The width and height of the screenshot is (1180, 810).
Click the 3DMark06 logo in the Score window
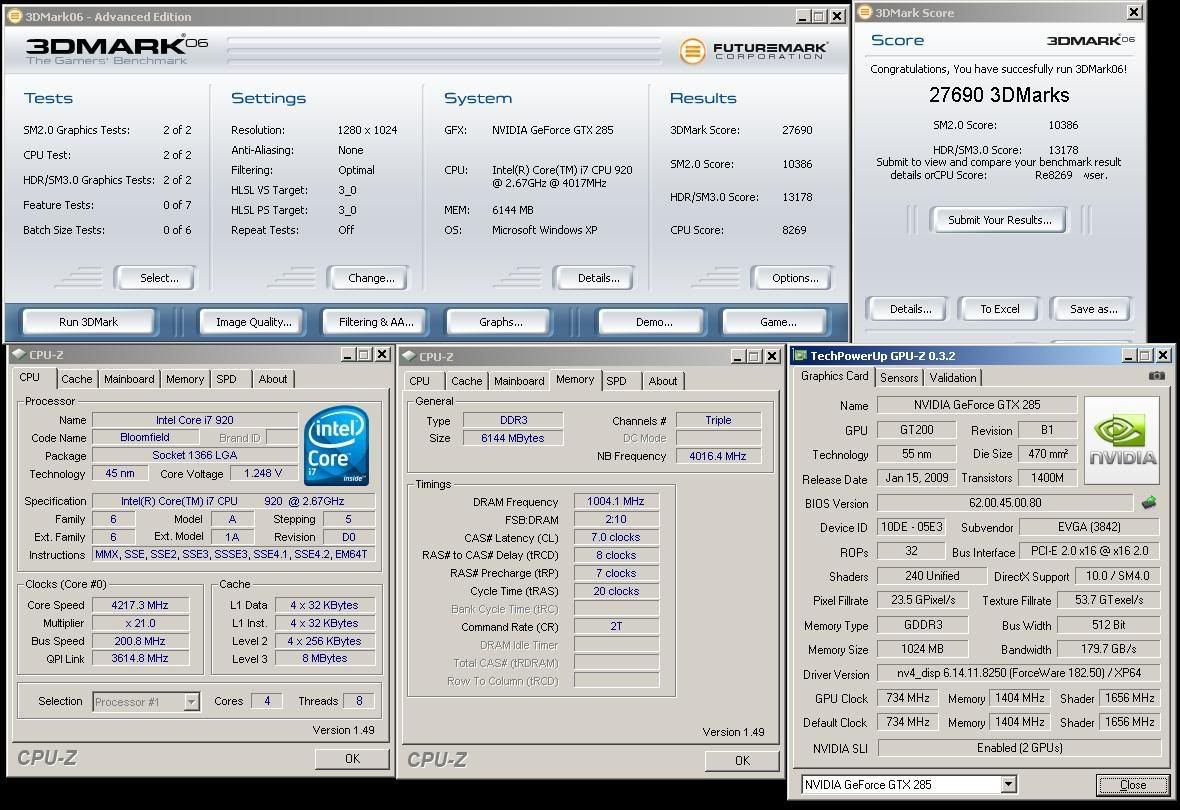point(1090,40)
